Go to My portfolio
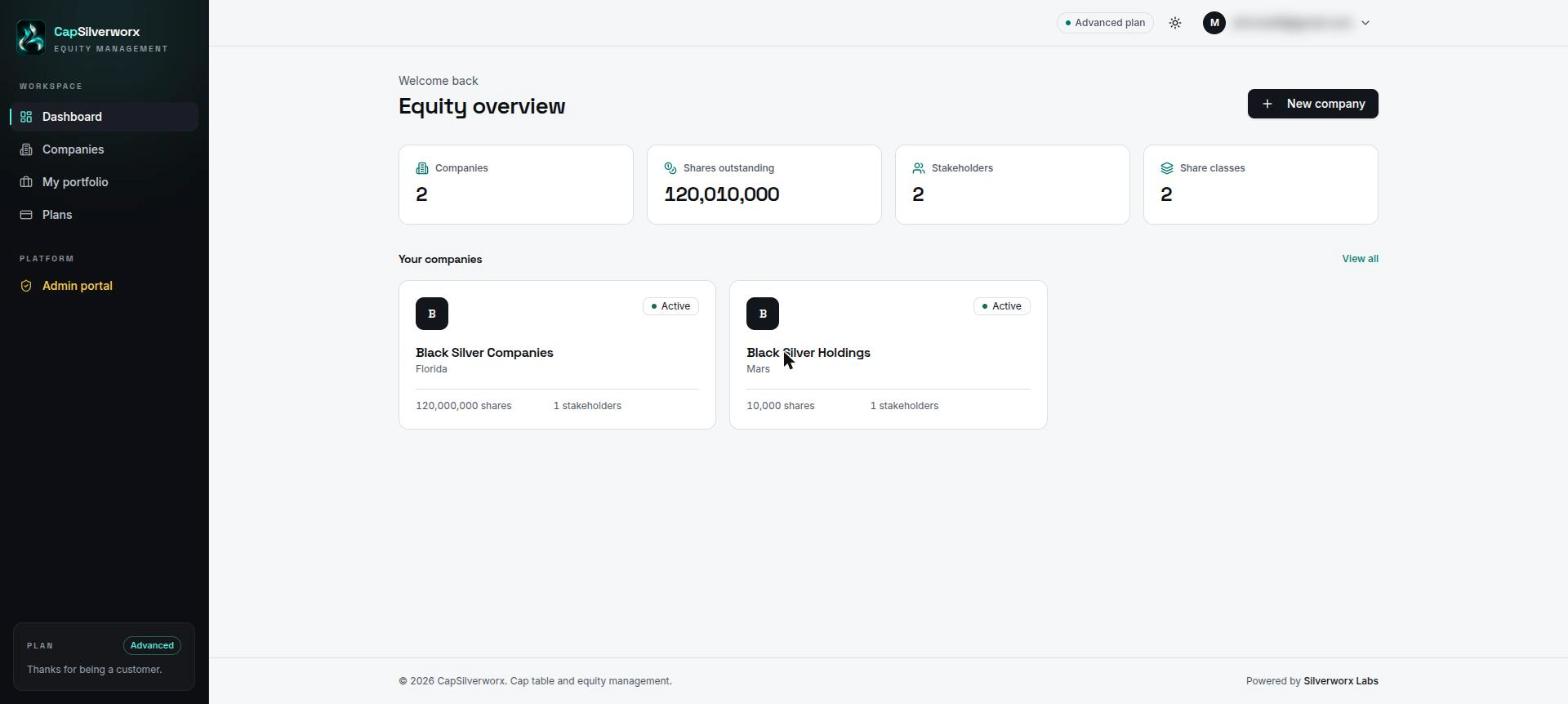1568x704 pixels. coord(104,182)
